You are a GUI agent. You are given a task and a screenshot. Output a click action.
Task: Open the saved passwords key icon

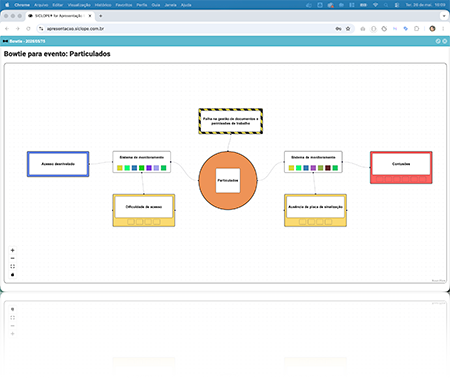coord(338,29)
